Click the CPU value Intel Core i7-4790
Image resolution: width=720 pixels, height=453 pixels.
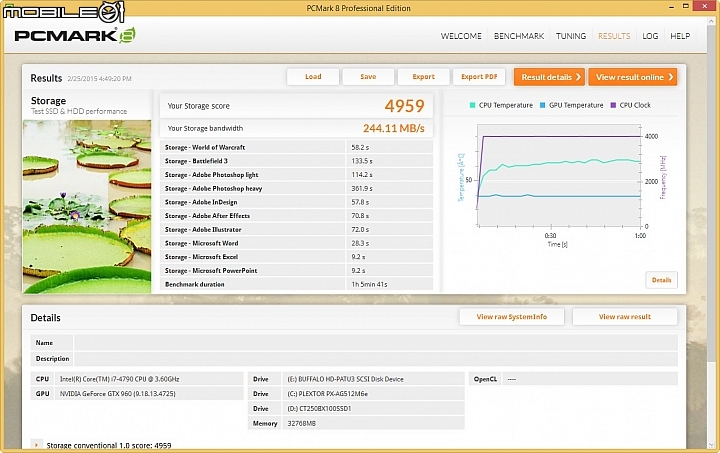tap(149, 379)
